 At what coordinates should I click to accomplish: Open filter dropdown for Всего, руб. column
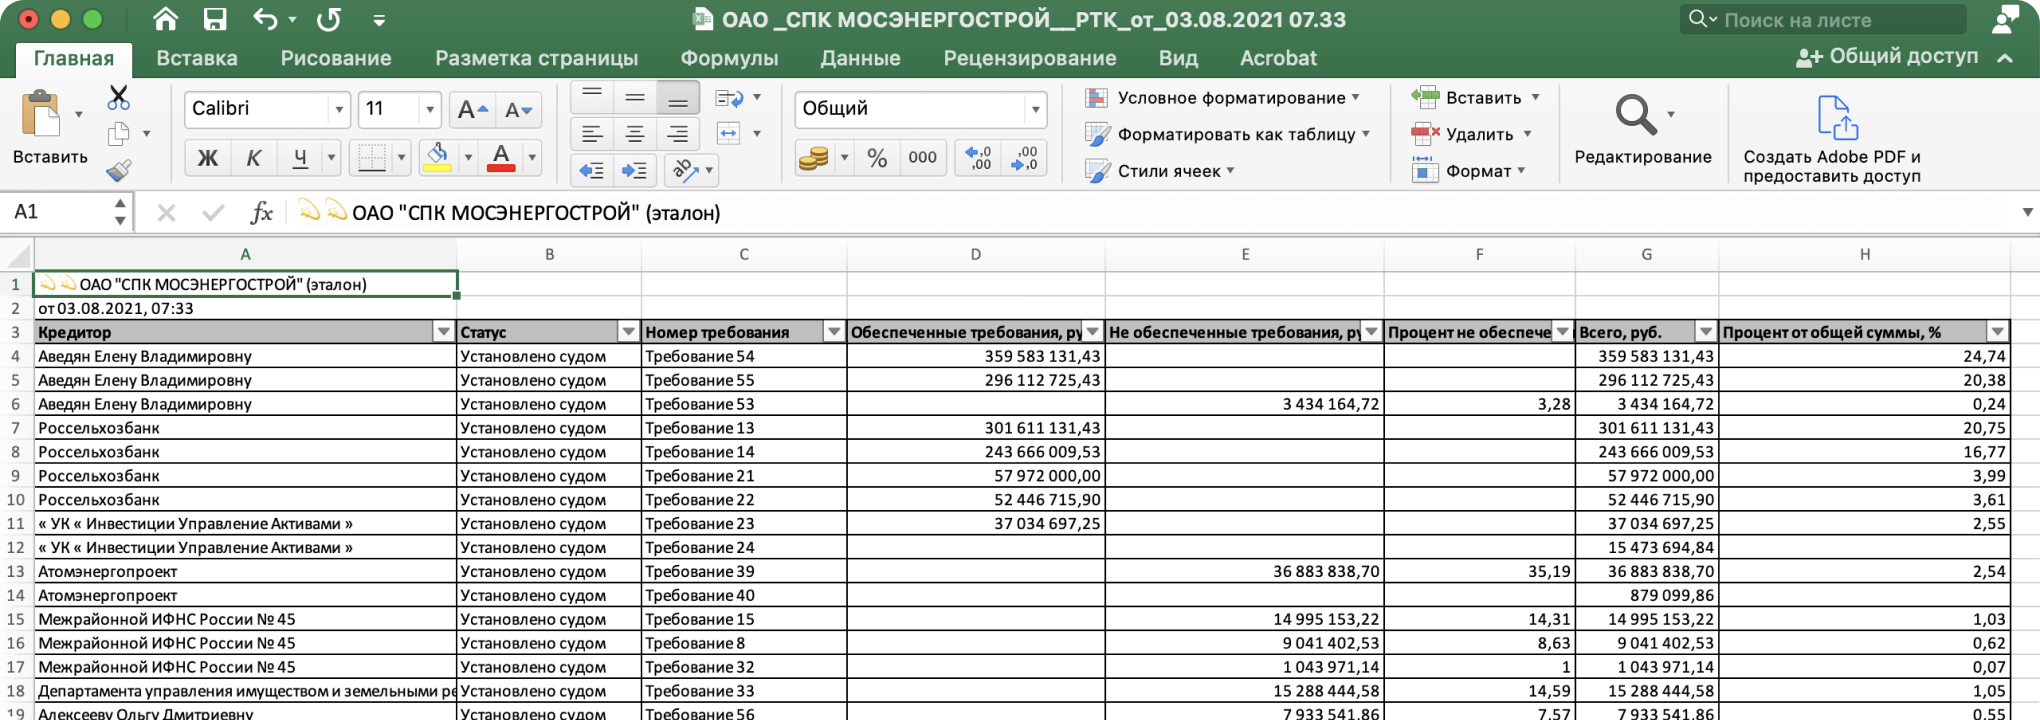[1705, 332]
